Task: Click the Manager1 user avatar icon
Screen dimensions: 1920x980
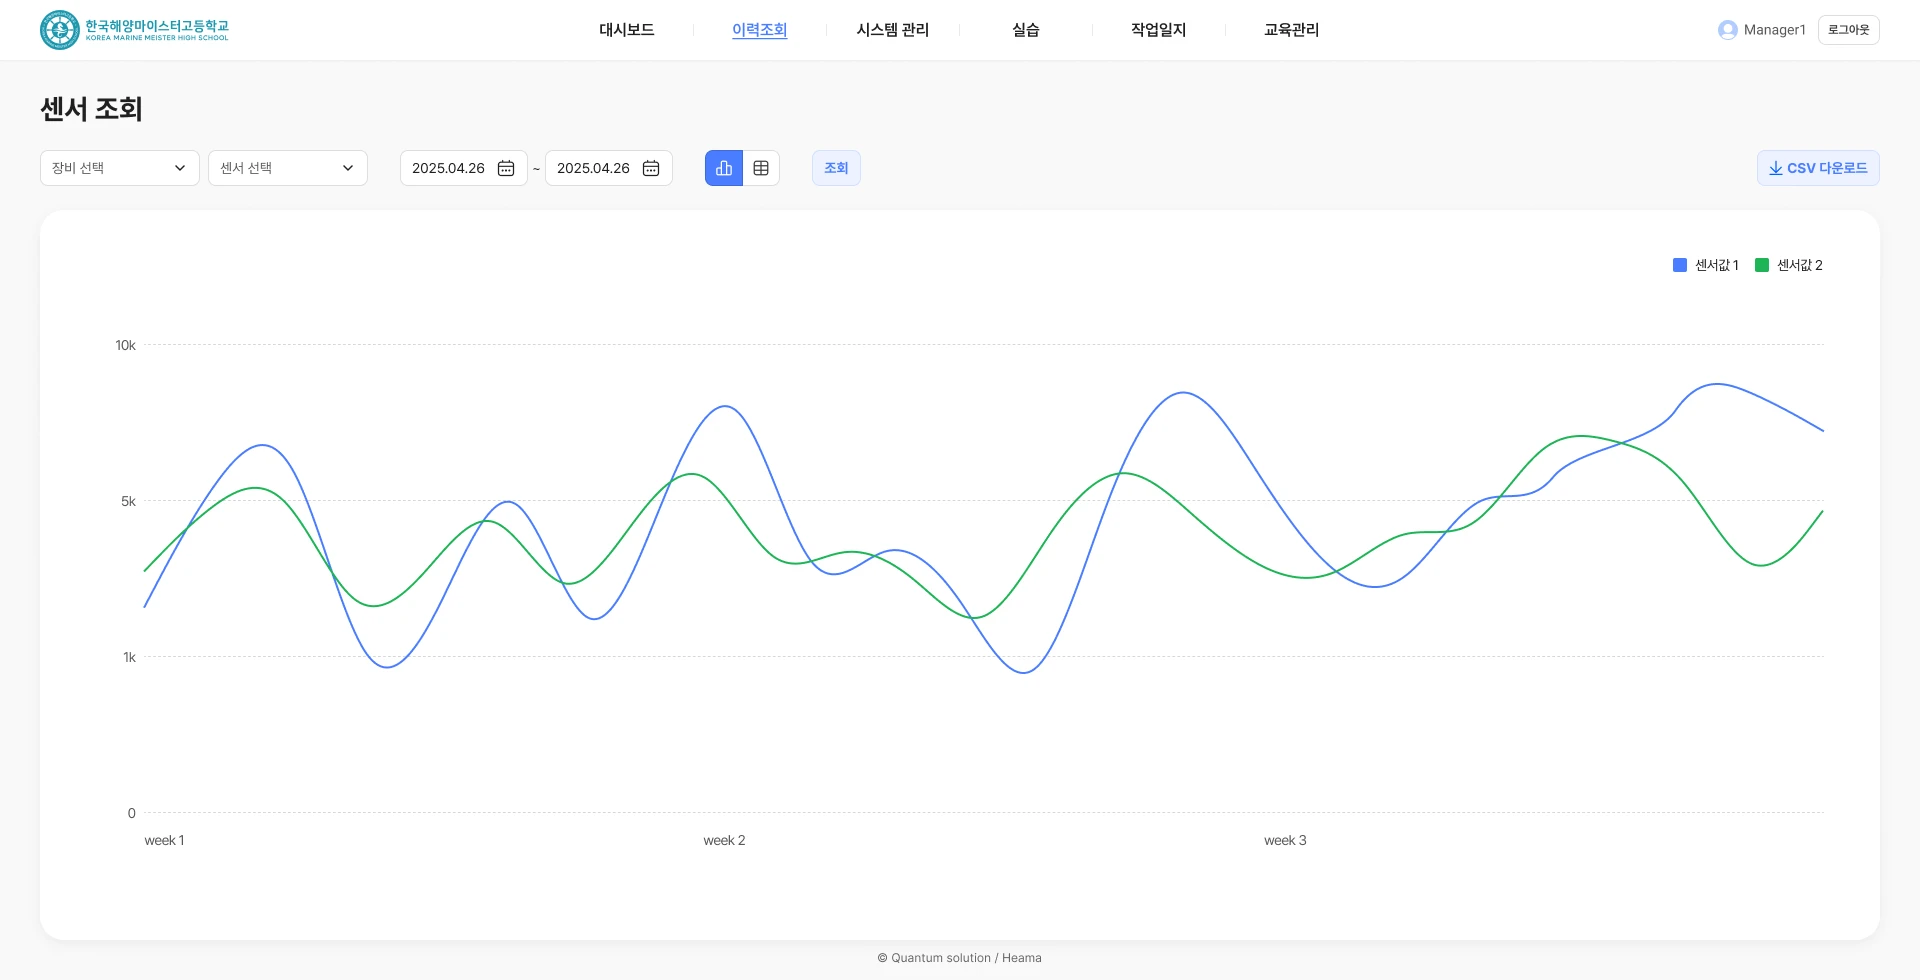Action: click(1727, 30)
